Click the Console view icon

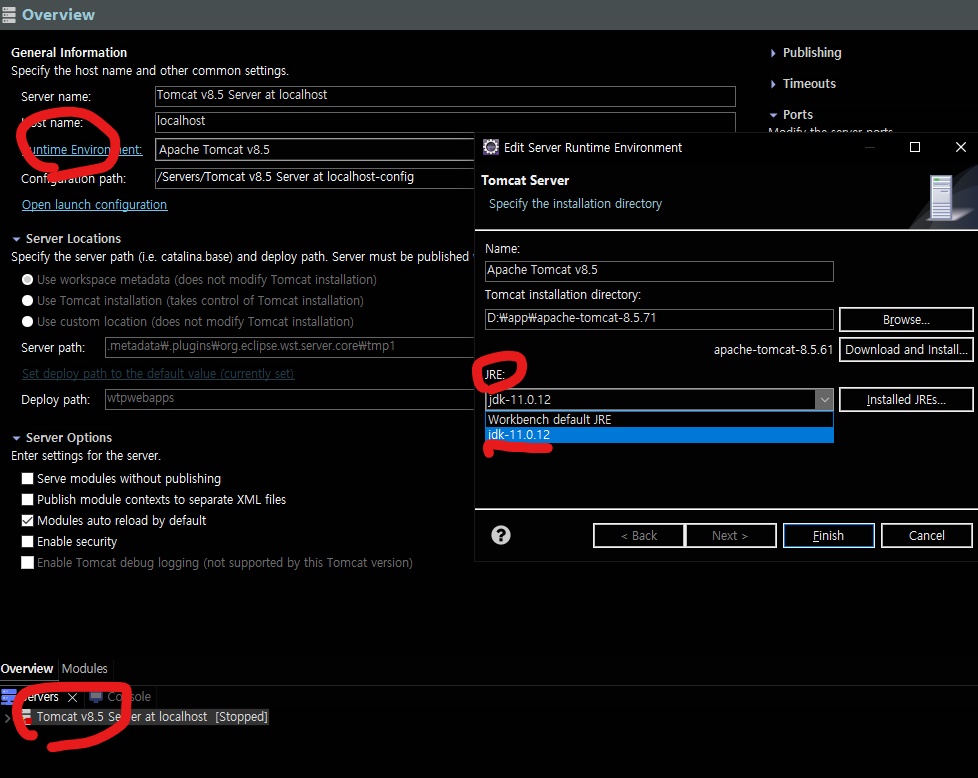(x=96, y=697)
